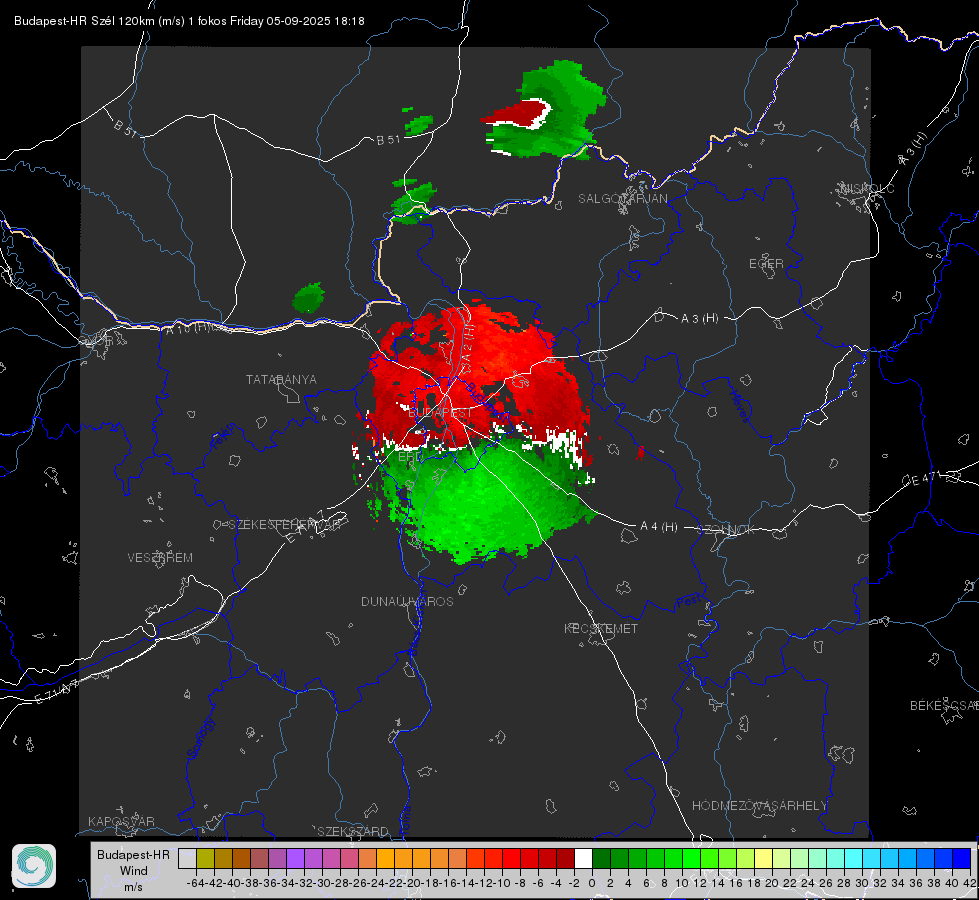Click the TATABANYA city label

coord(281,379)
